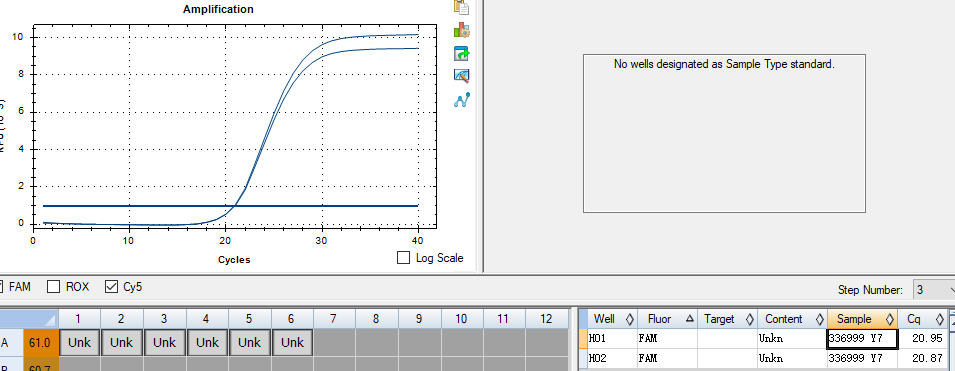Toggle the FAM fluorophore checkbox
Screen dimensions: 955x371
click(1, 286)
